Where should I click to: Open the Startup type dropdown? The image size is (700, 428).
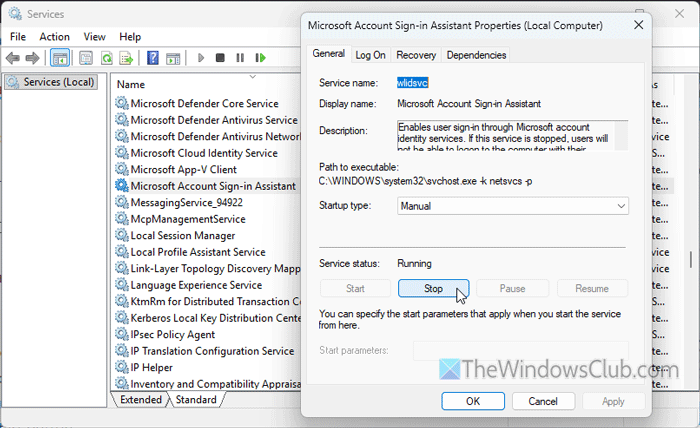(x=512, y=206)
